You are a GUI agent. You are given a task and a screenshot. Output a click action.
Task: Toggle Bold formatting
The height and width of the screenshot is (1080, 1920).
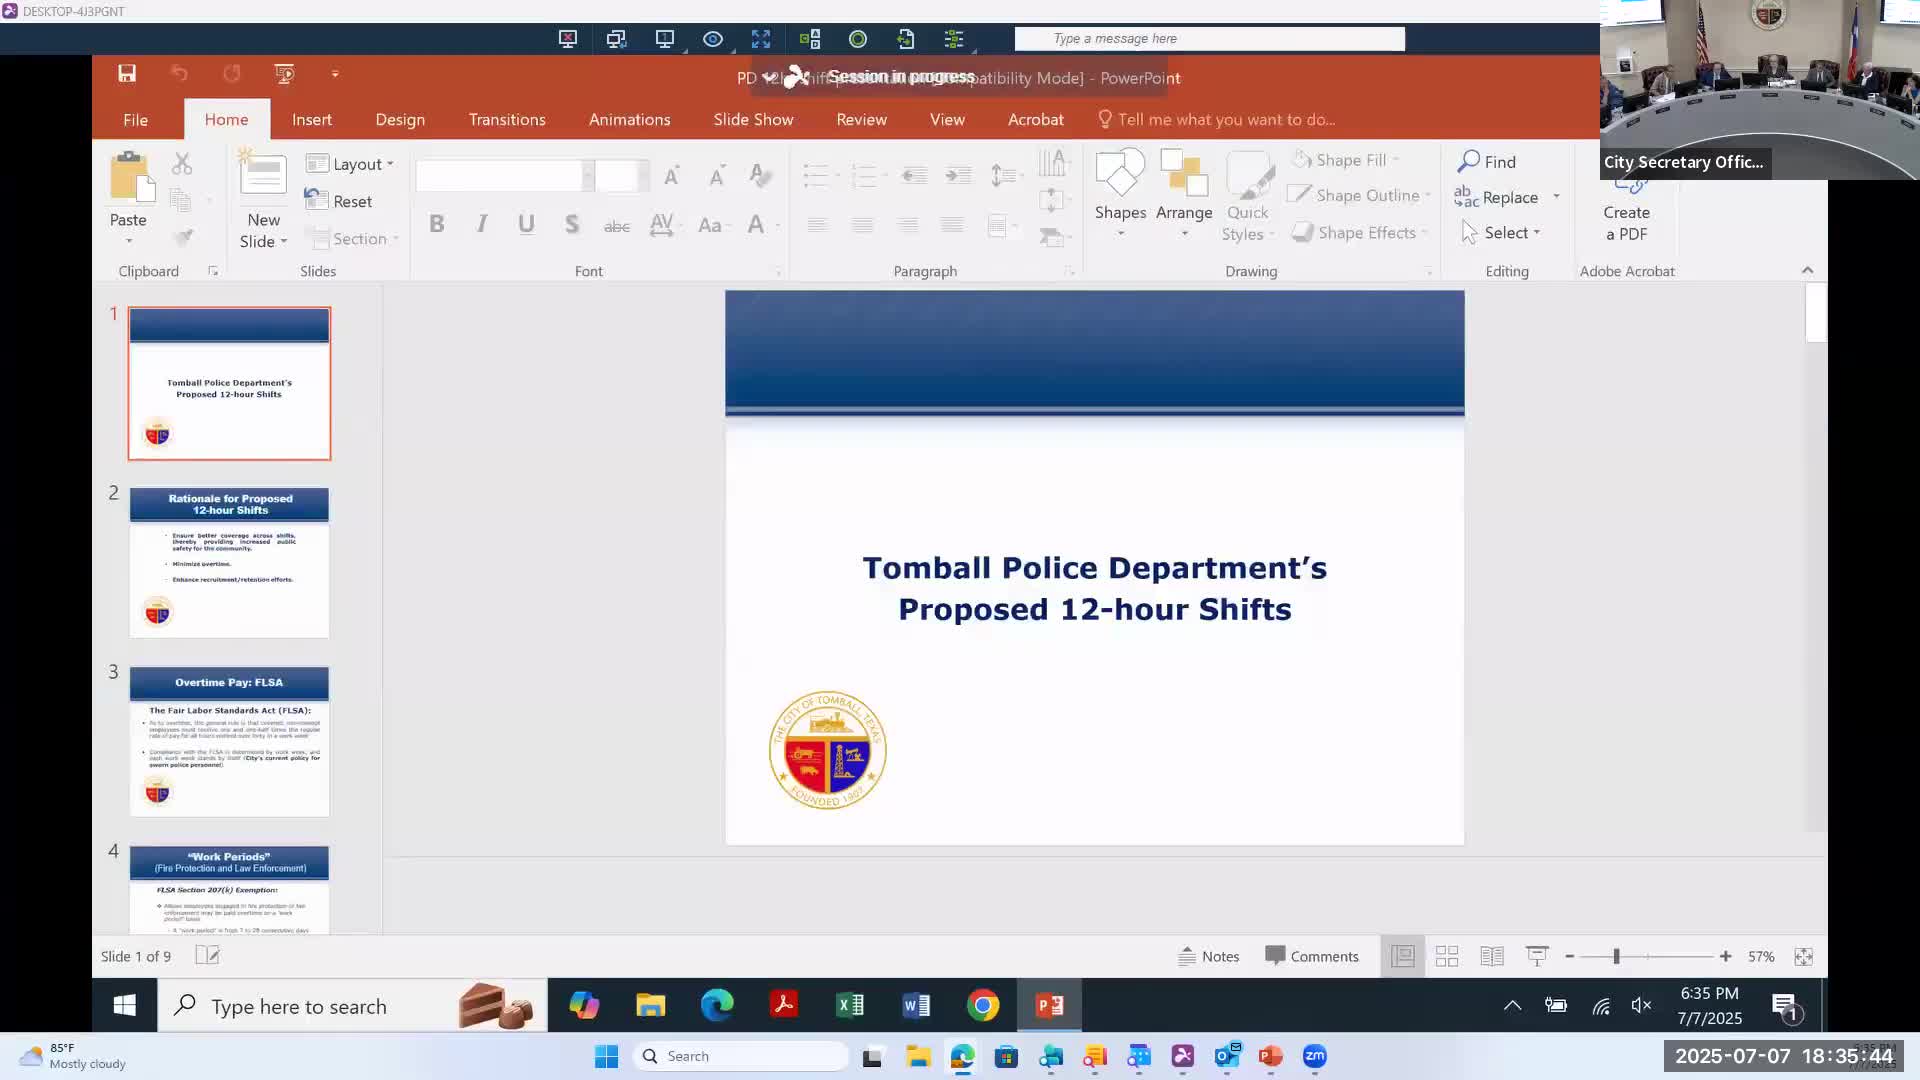click(436, 224)
